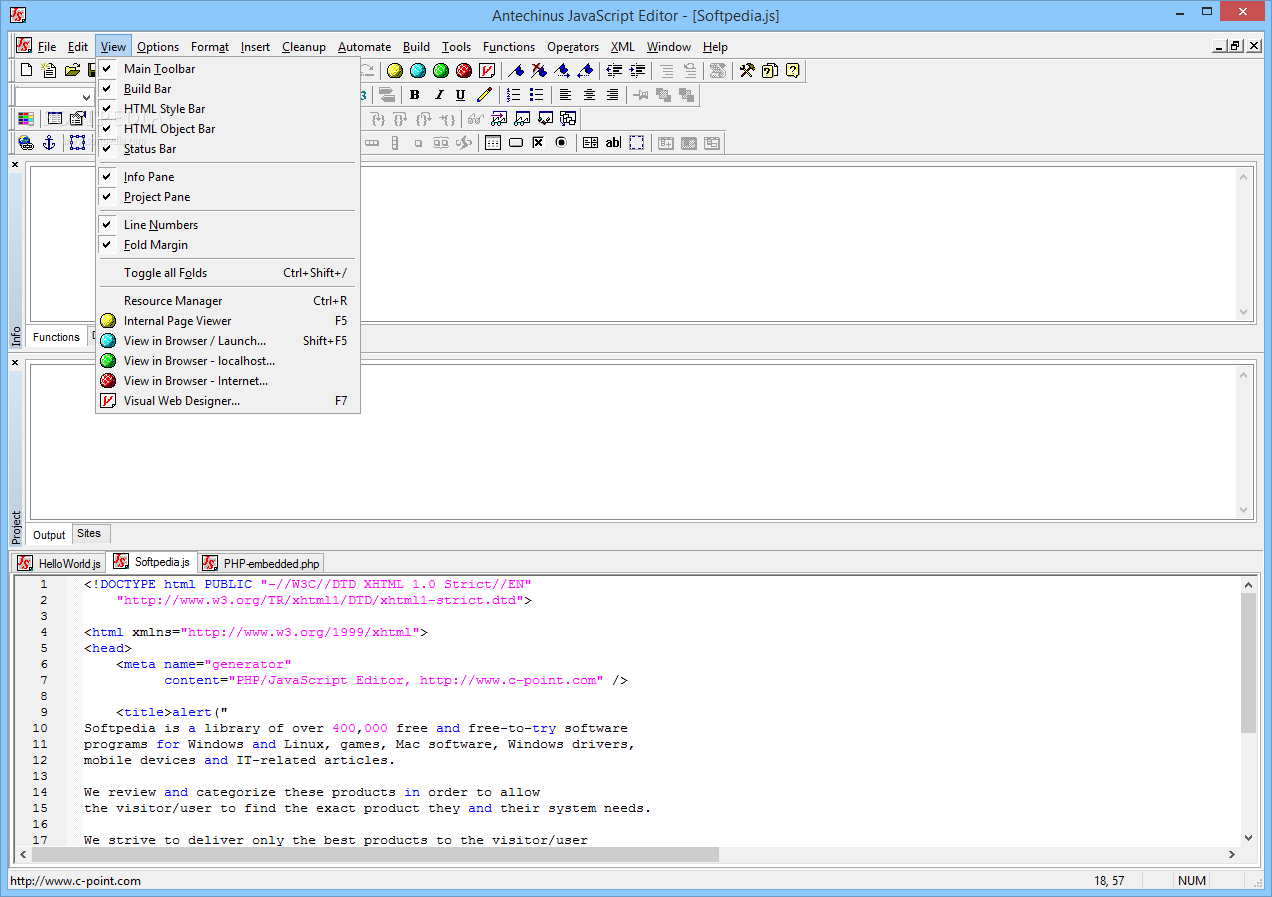Click the New file icon in main toolbar

(27, 70)
